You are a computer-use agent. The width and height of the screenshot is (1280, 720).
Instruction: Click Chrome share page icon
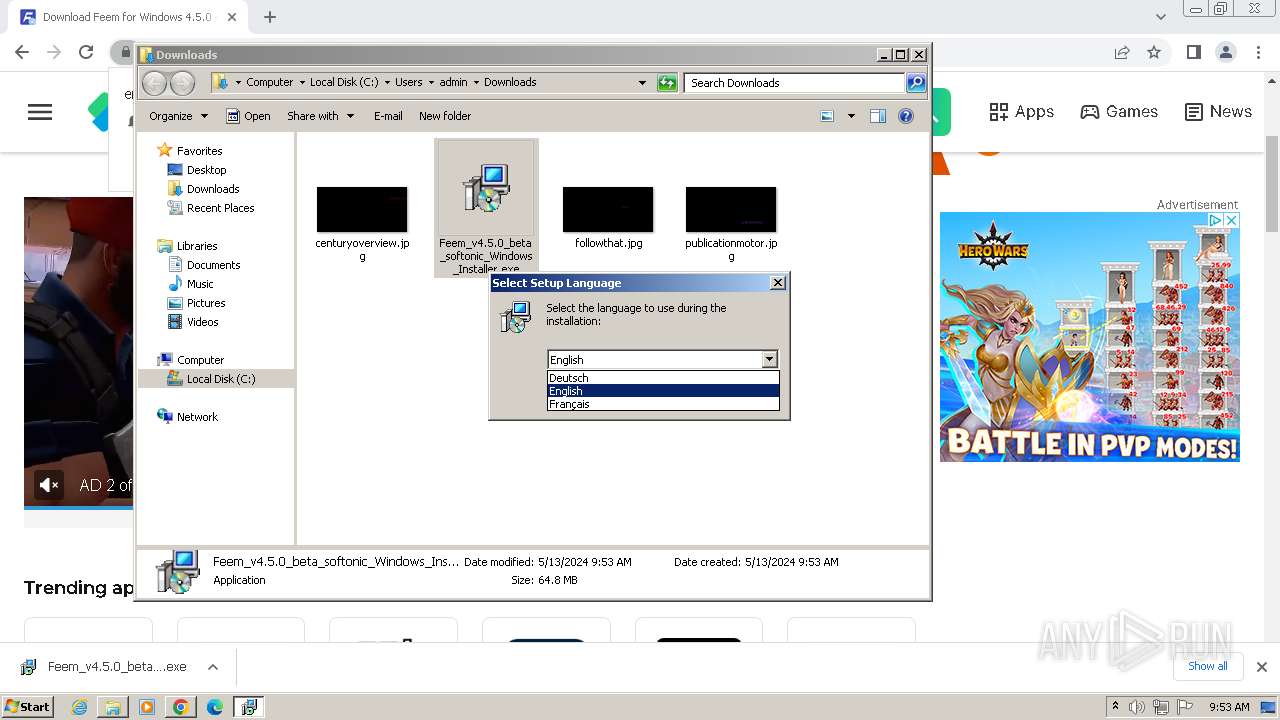coord(1122,52)
